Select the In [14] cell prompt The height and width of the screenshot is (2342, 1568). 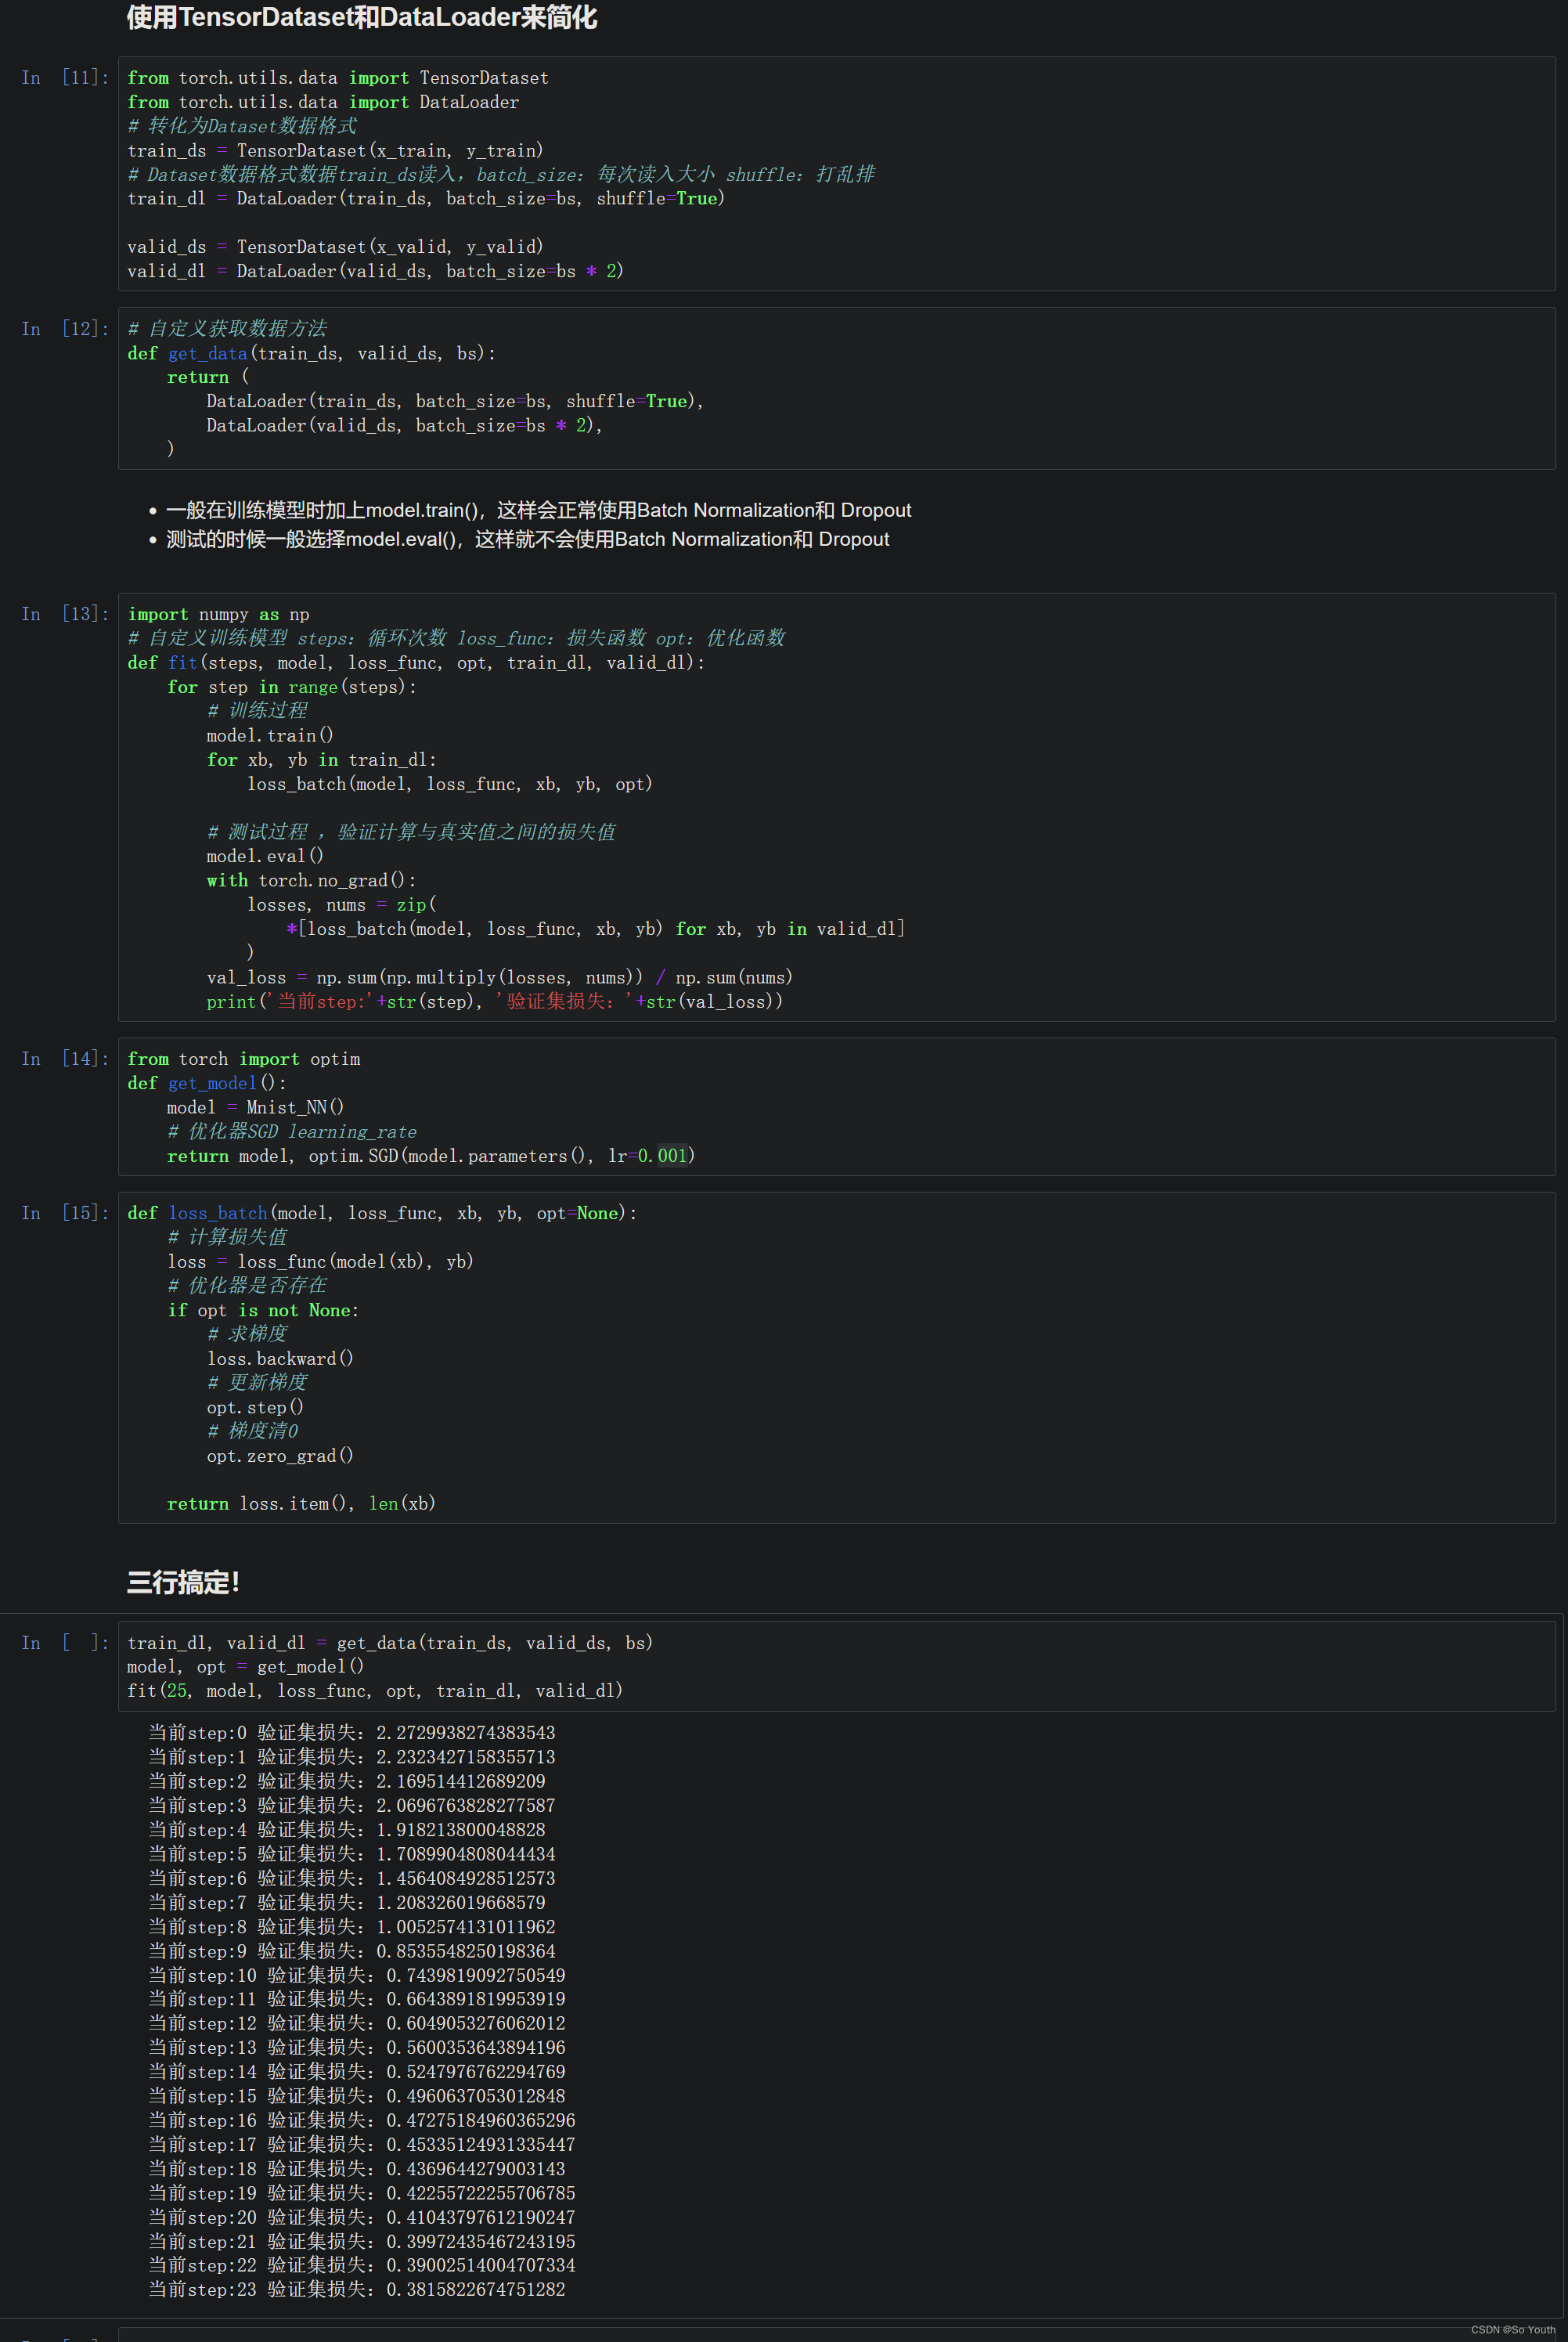point(65,1059)
